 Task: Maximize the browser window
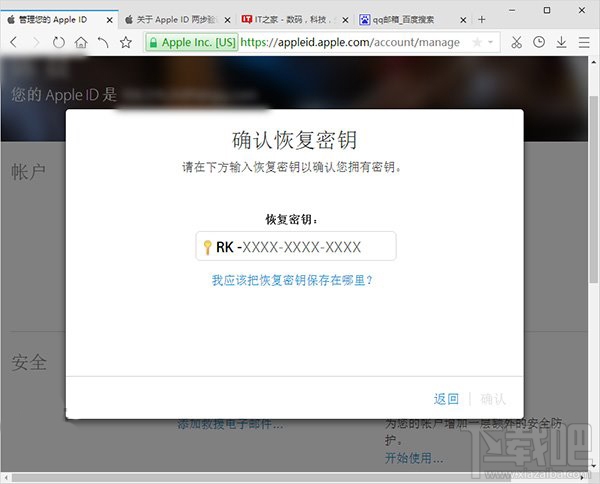[547, 10]
